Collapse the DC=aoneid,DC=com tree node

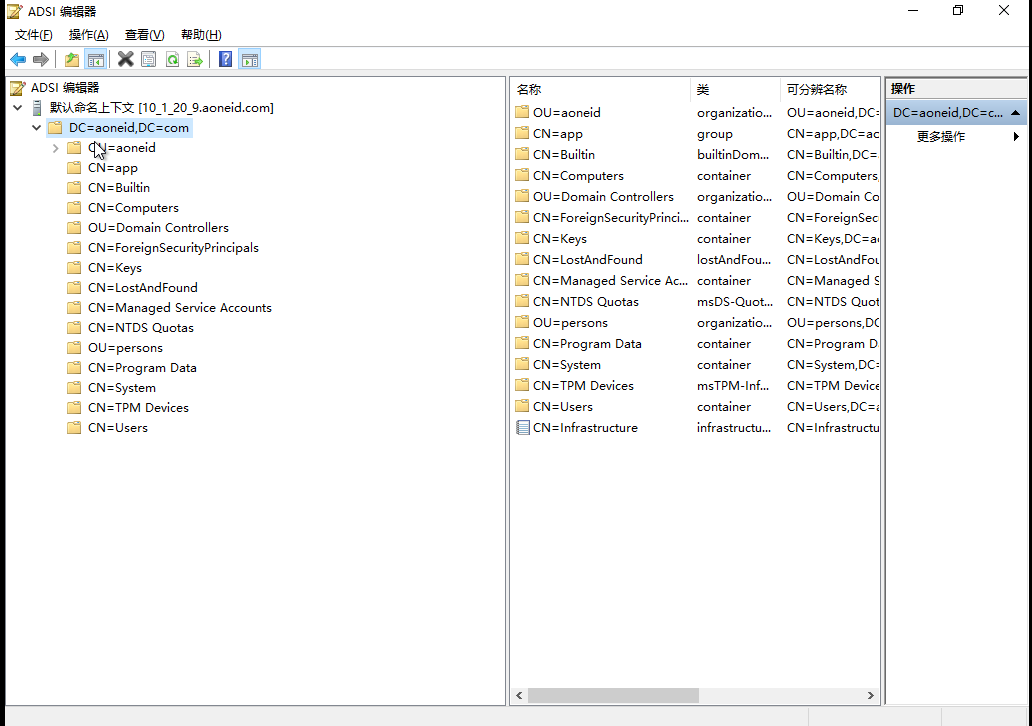[37, 128]
